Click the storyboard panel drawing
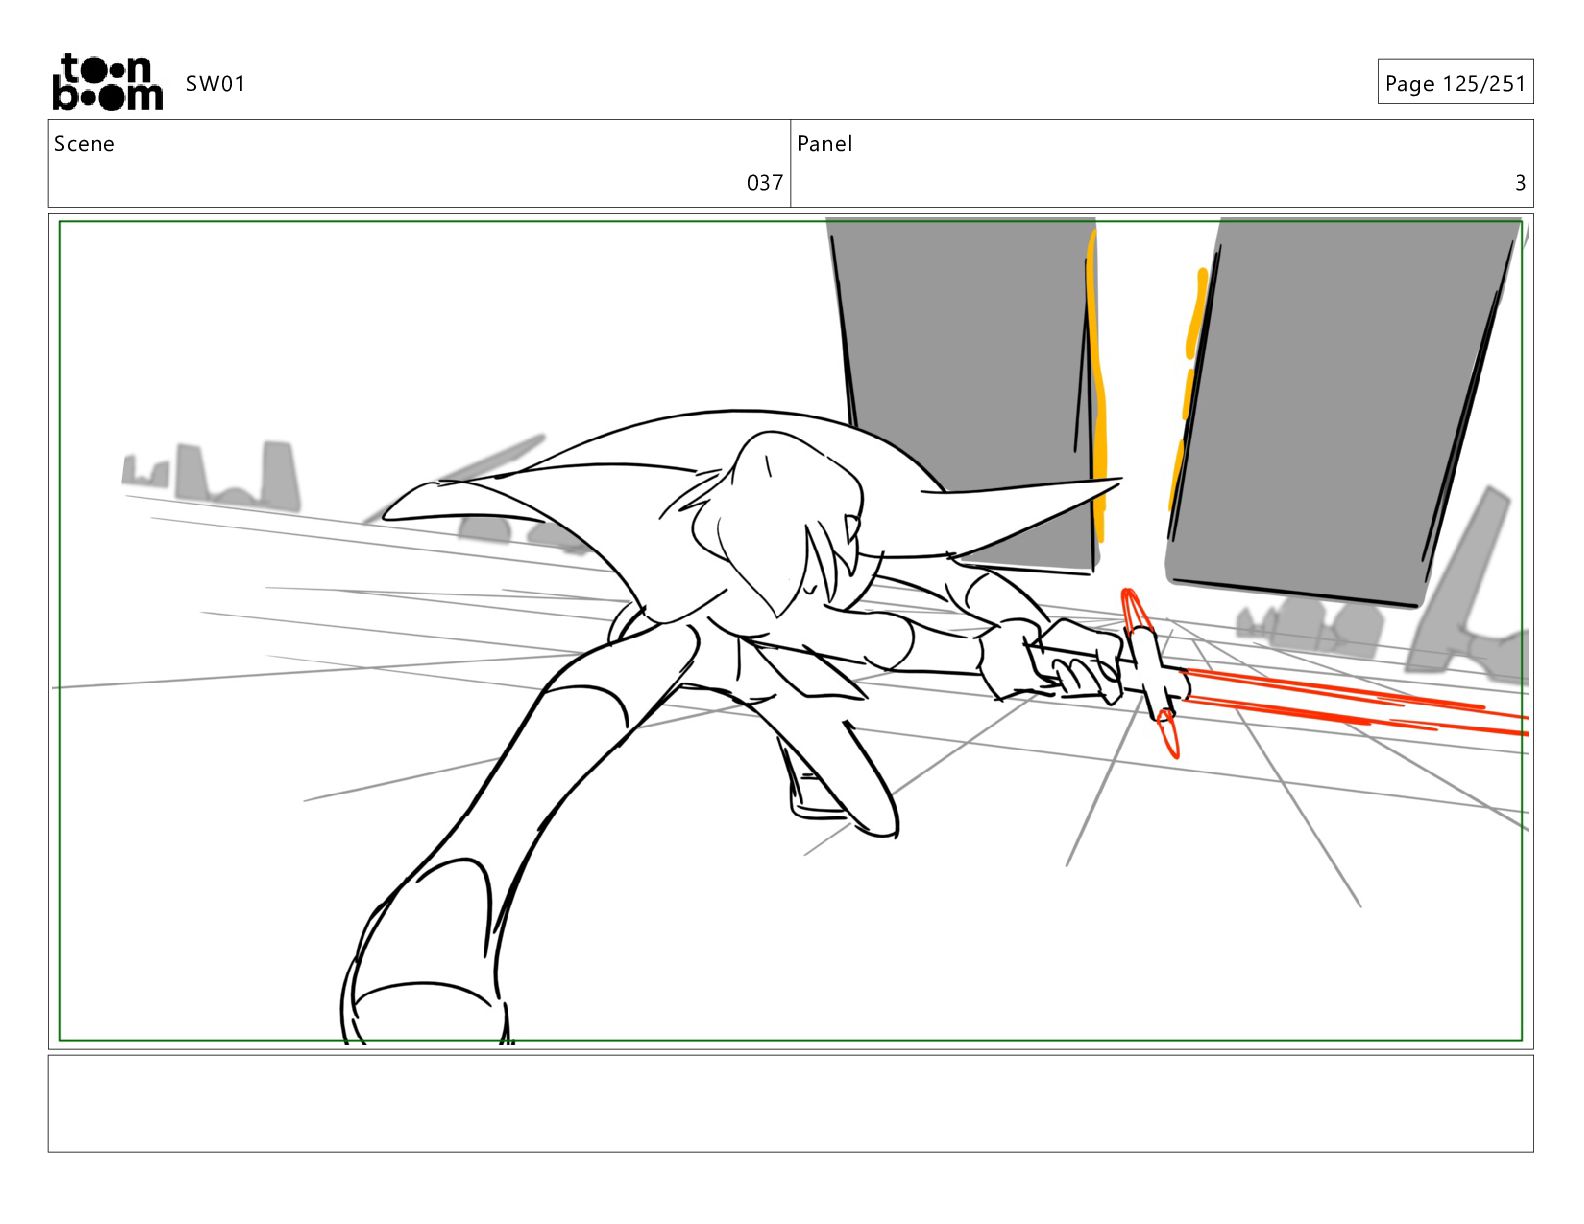 point(790,631)
